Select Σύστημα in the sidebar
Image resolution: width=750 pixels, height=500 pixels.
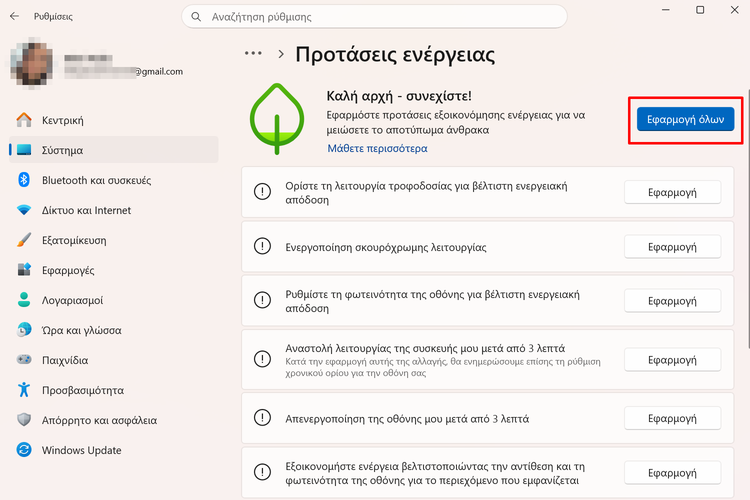tap(62, 150)
